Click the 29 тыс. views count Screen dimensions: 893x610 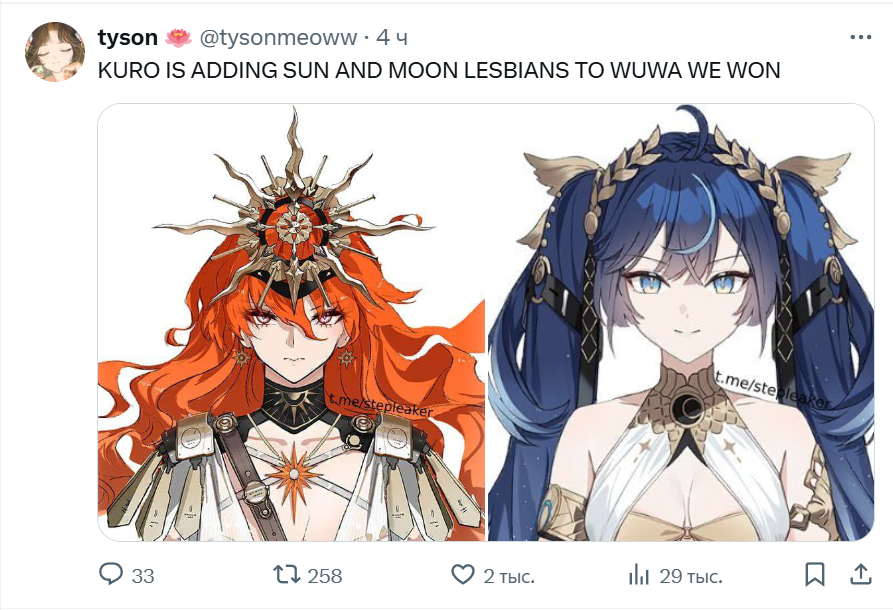point(691,576)
